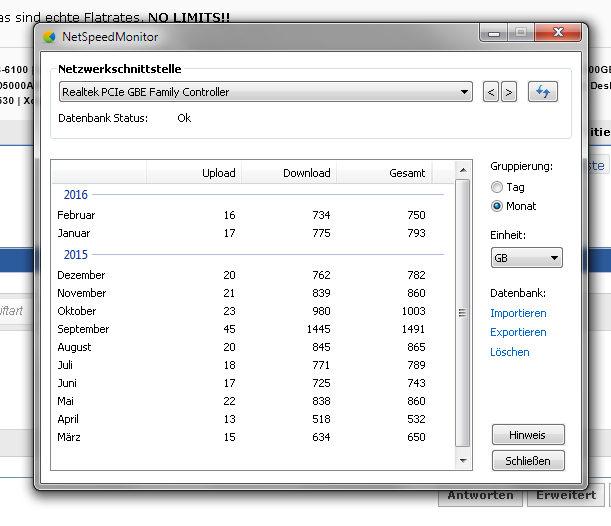
Task: Click the Gesamt column header
Action: (384, 173)
